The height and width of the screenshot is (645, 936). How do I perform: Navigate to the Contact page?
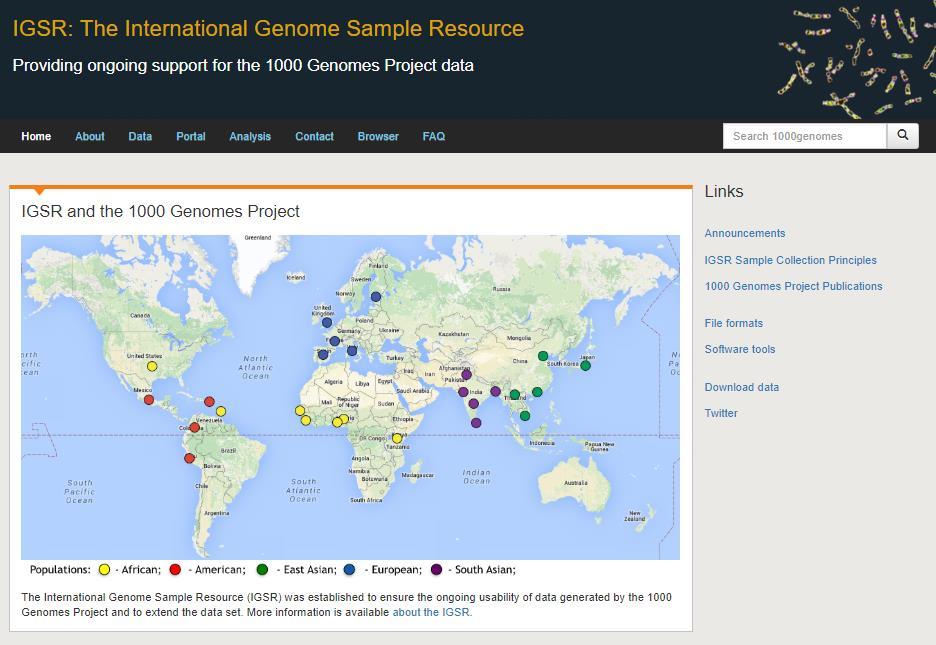(315, 136)
